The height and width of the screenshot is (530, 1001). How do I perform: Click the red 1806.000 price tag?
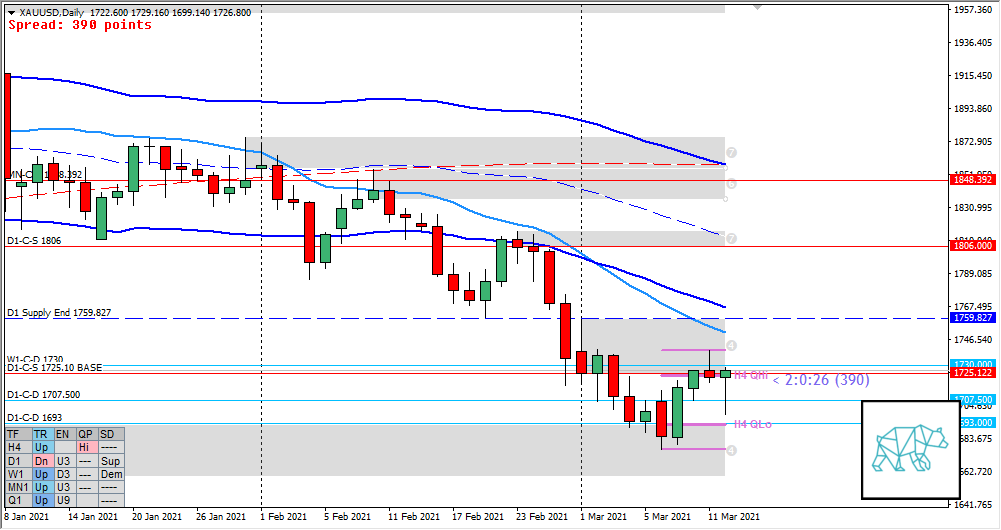pos(972,245)
